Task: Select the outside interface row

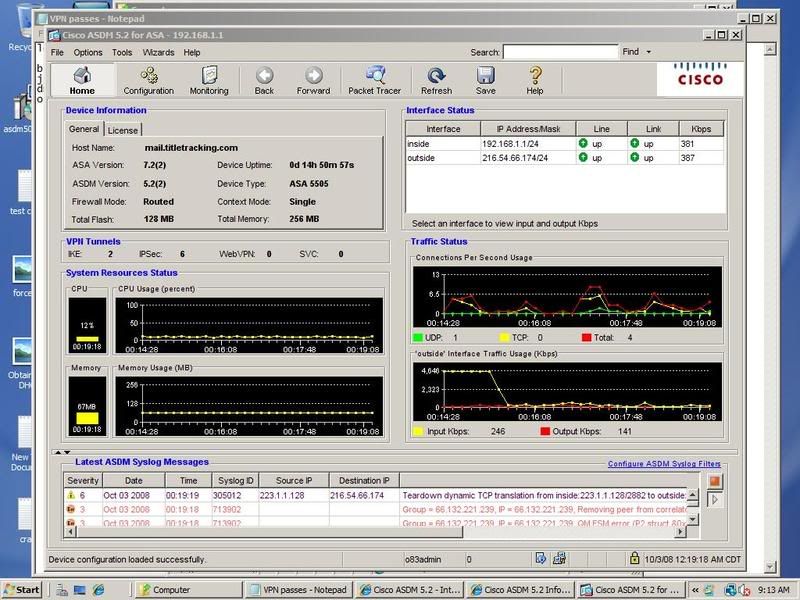Action: (x=565, y=158)
